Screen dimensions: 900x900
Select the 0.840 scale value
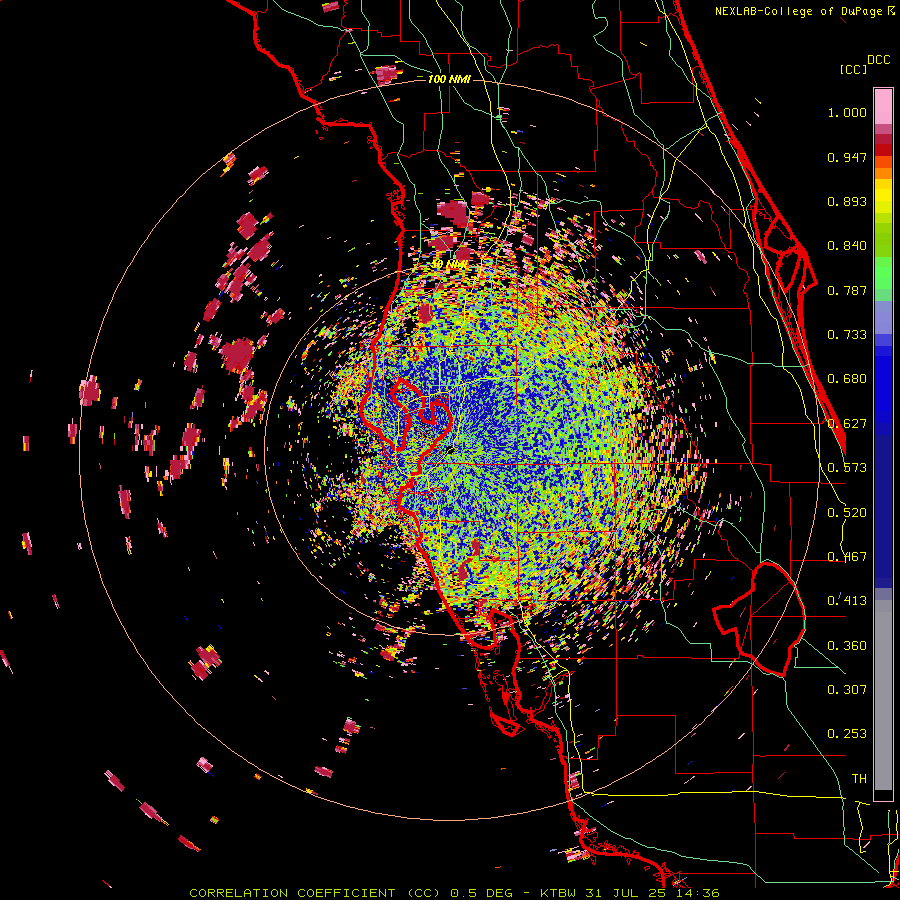[x=847, y=246]
